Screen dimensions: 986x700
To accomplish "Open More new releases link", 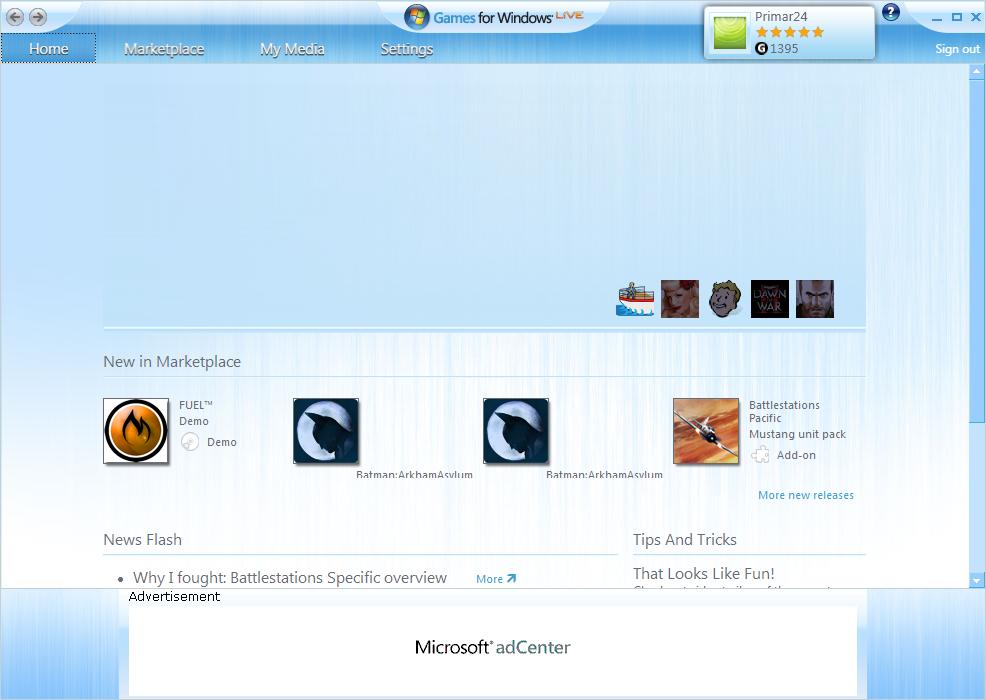I will coord(806,495).
